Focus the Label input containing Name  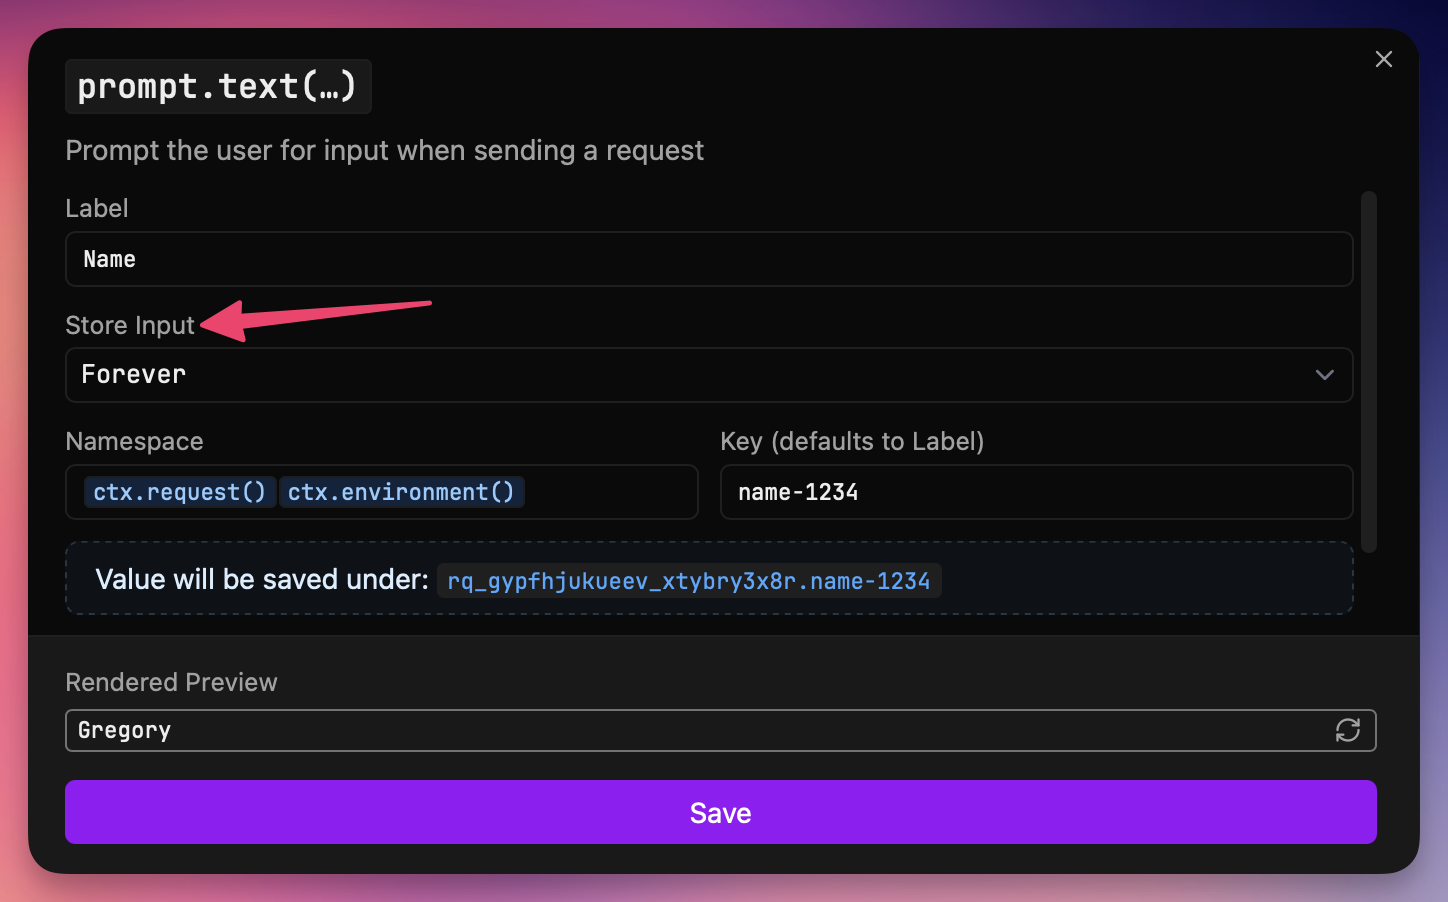708,259
